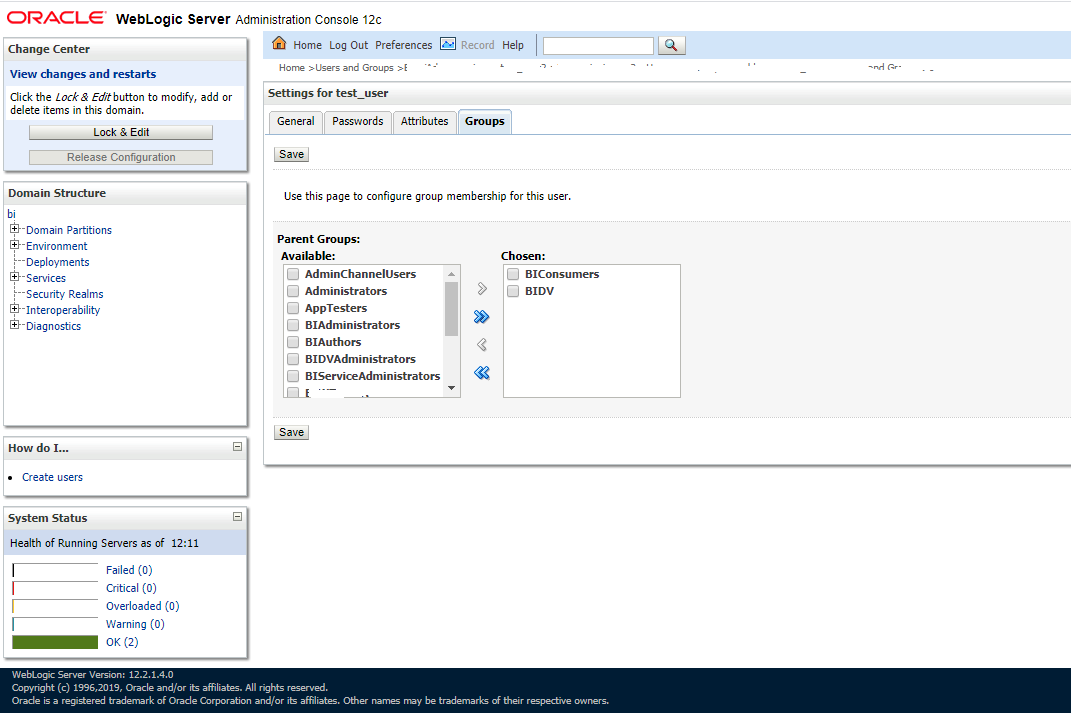
Task: Click Diagnostics tree link
Action: tap(53, 326)
